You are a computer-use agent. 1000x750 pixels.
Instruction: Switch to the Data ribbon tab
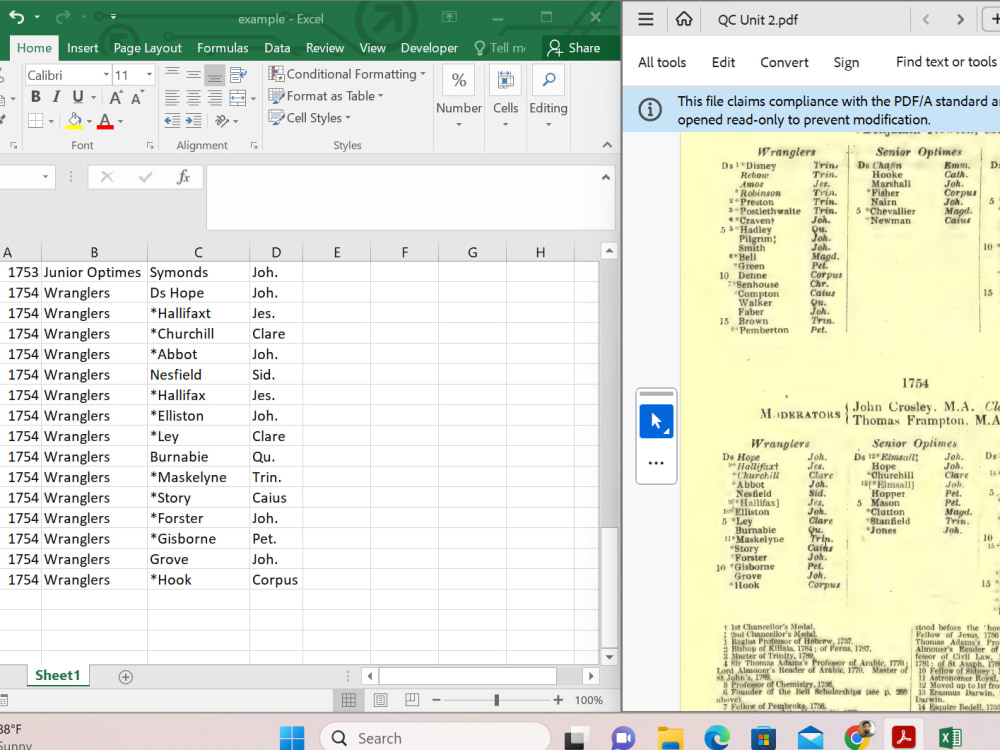[x=277, y=48]
